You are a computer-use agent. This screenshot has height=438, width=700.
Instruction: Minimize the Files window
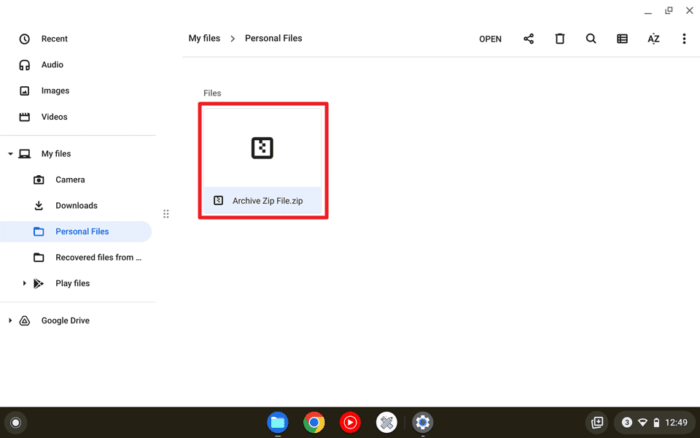coord(648,11)
